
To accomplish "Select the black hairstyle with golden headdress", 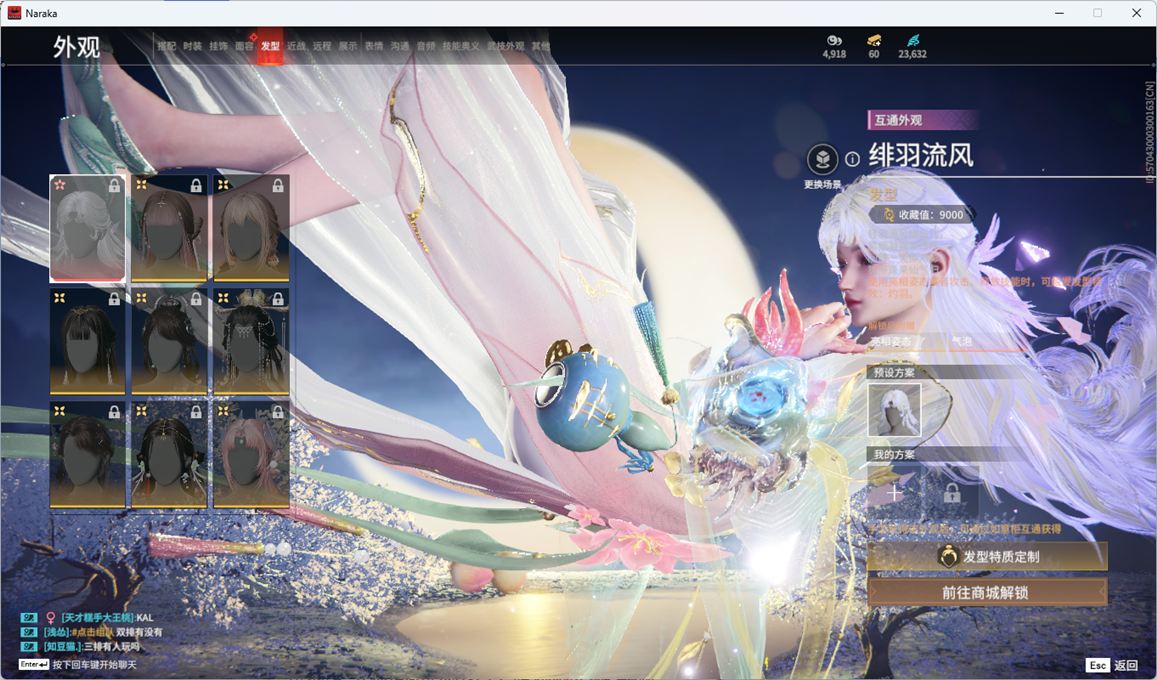I will tap(251, 341).
